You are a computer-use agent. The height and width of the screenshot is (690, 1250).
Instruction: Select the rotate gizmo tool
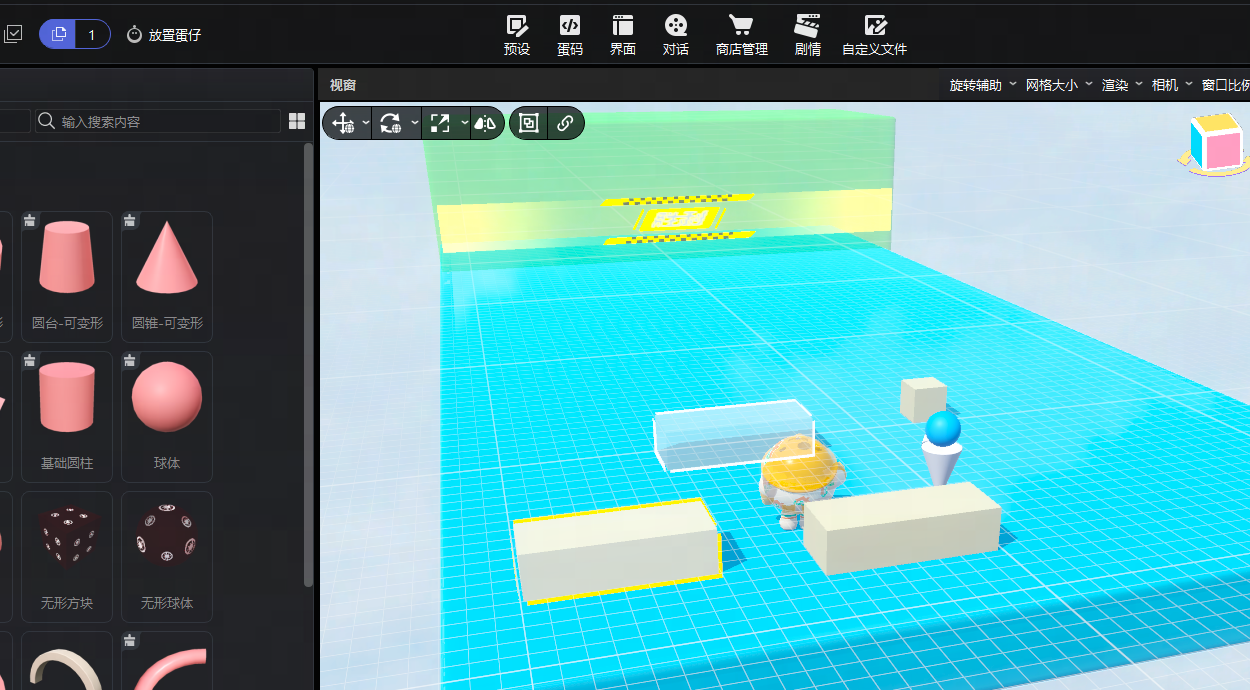tap(390, 123)
